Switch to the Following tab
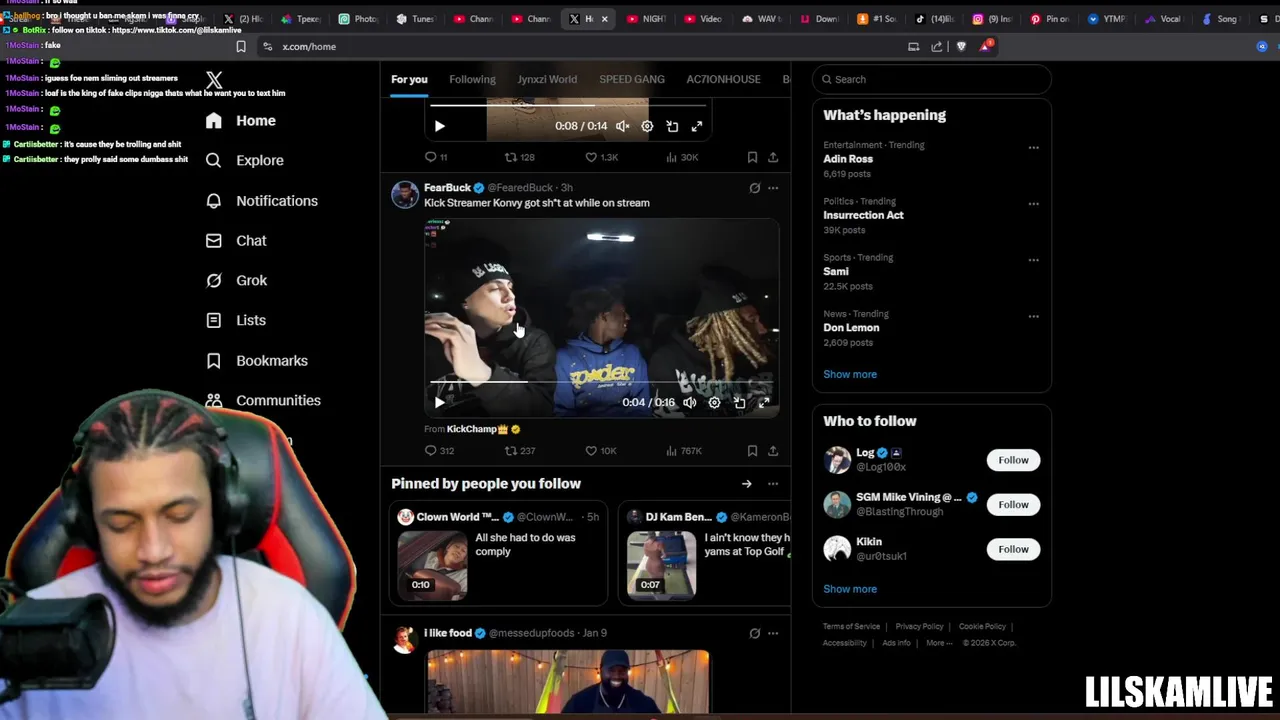1280x720 pixels. pyautogui.click(x=472, y=79)
